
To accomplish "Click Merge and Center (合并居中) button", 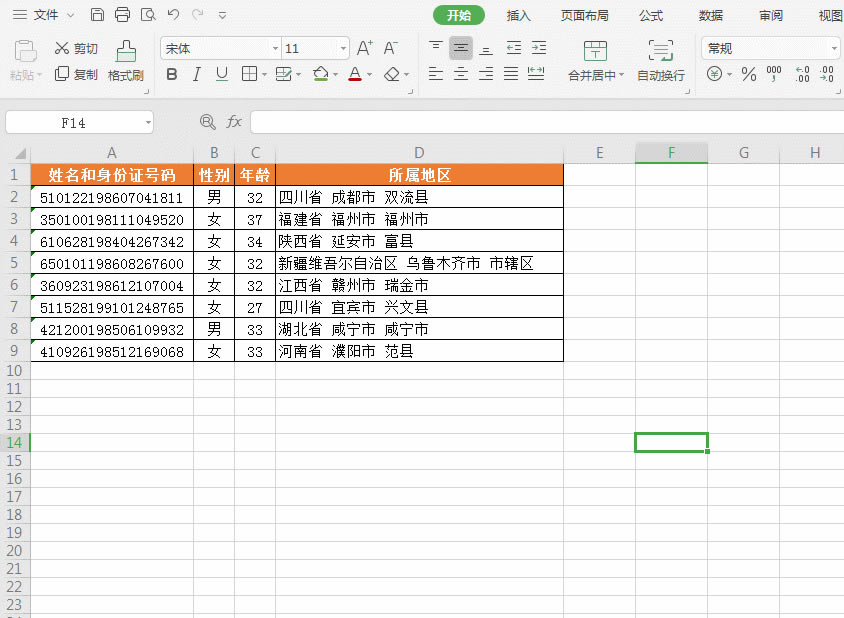I will [x=595, y=61].
